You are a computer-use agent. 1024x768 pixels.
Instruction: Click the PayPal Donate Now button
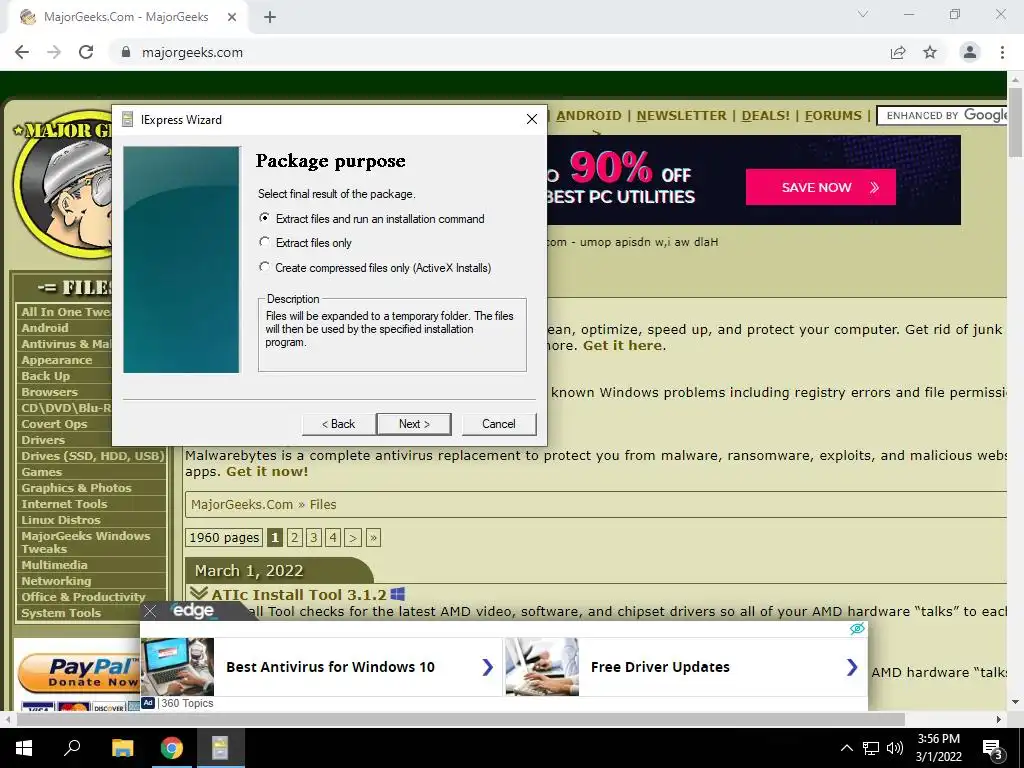78,673
